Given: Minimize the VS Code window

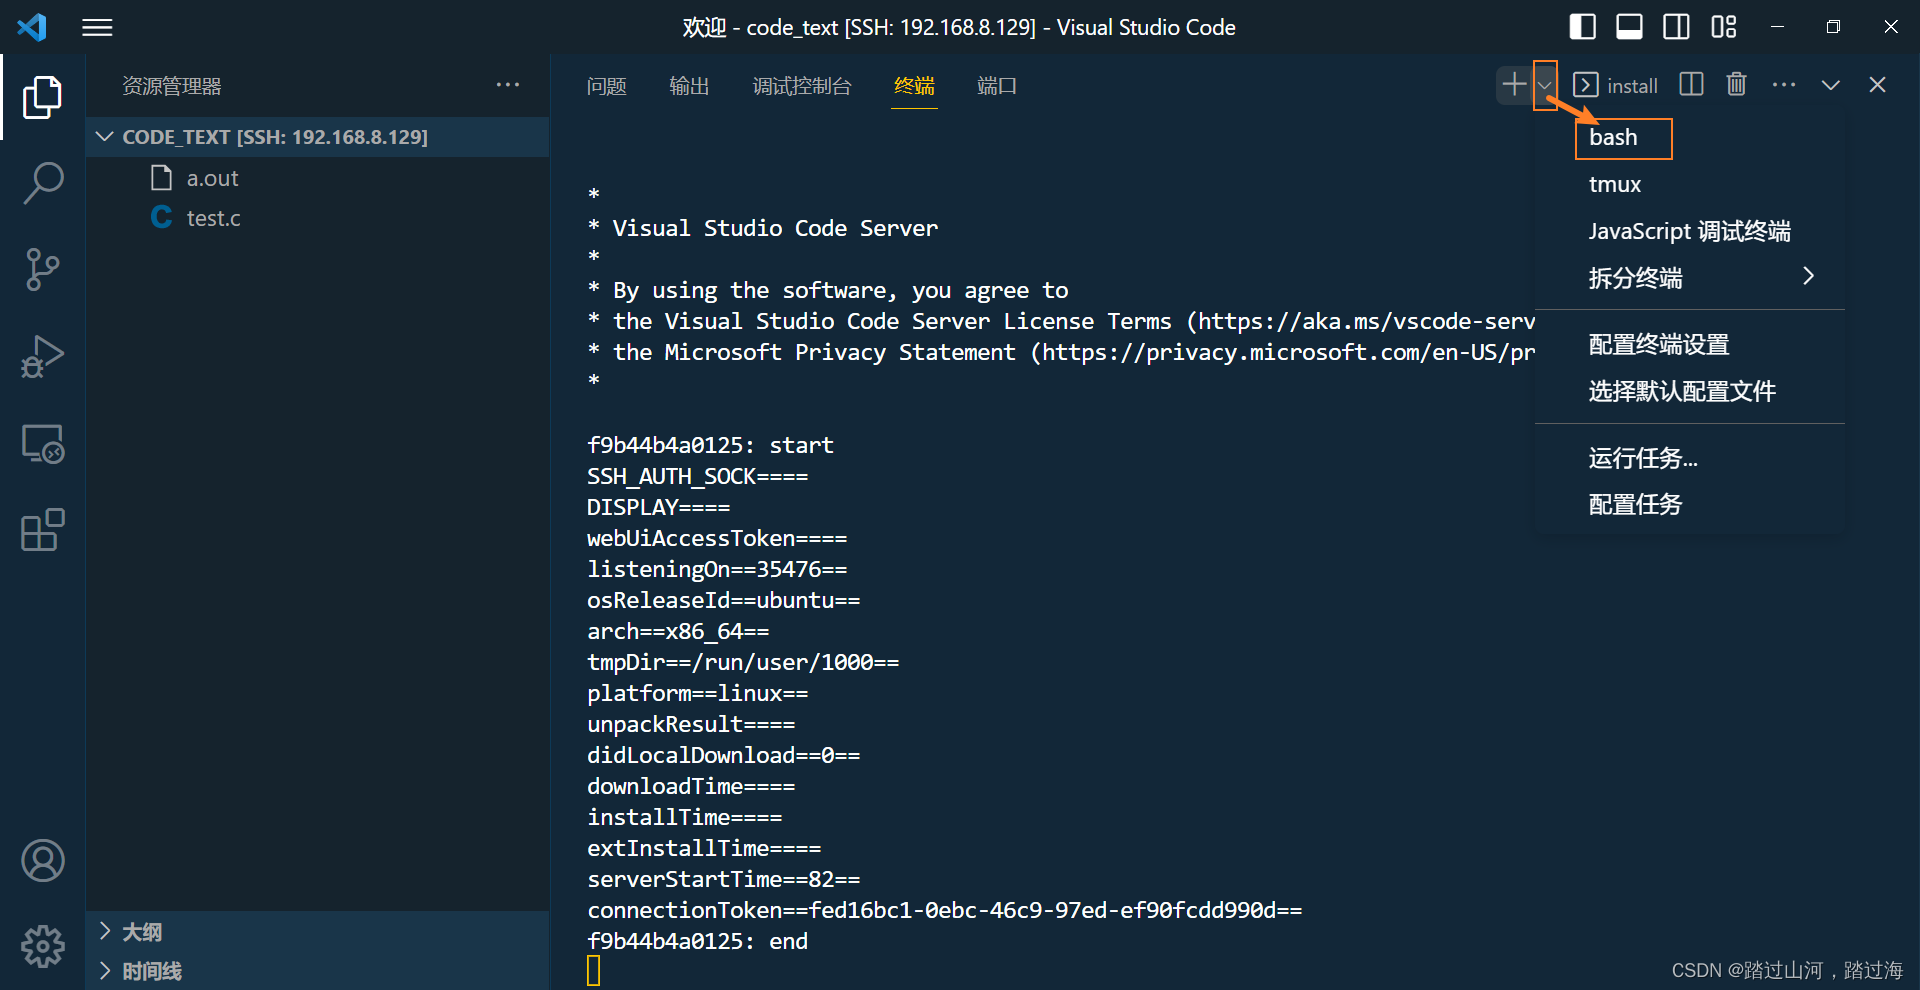Looking at the screenshot, I should [x=1777, y=27].
